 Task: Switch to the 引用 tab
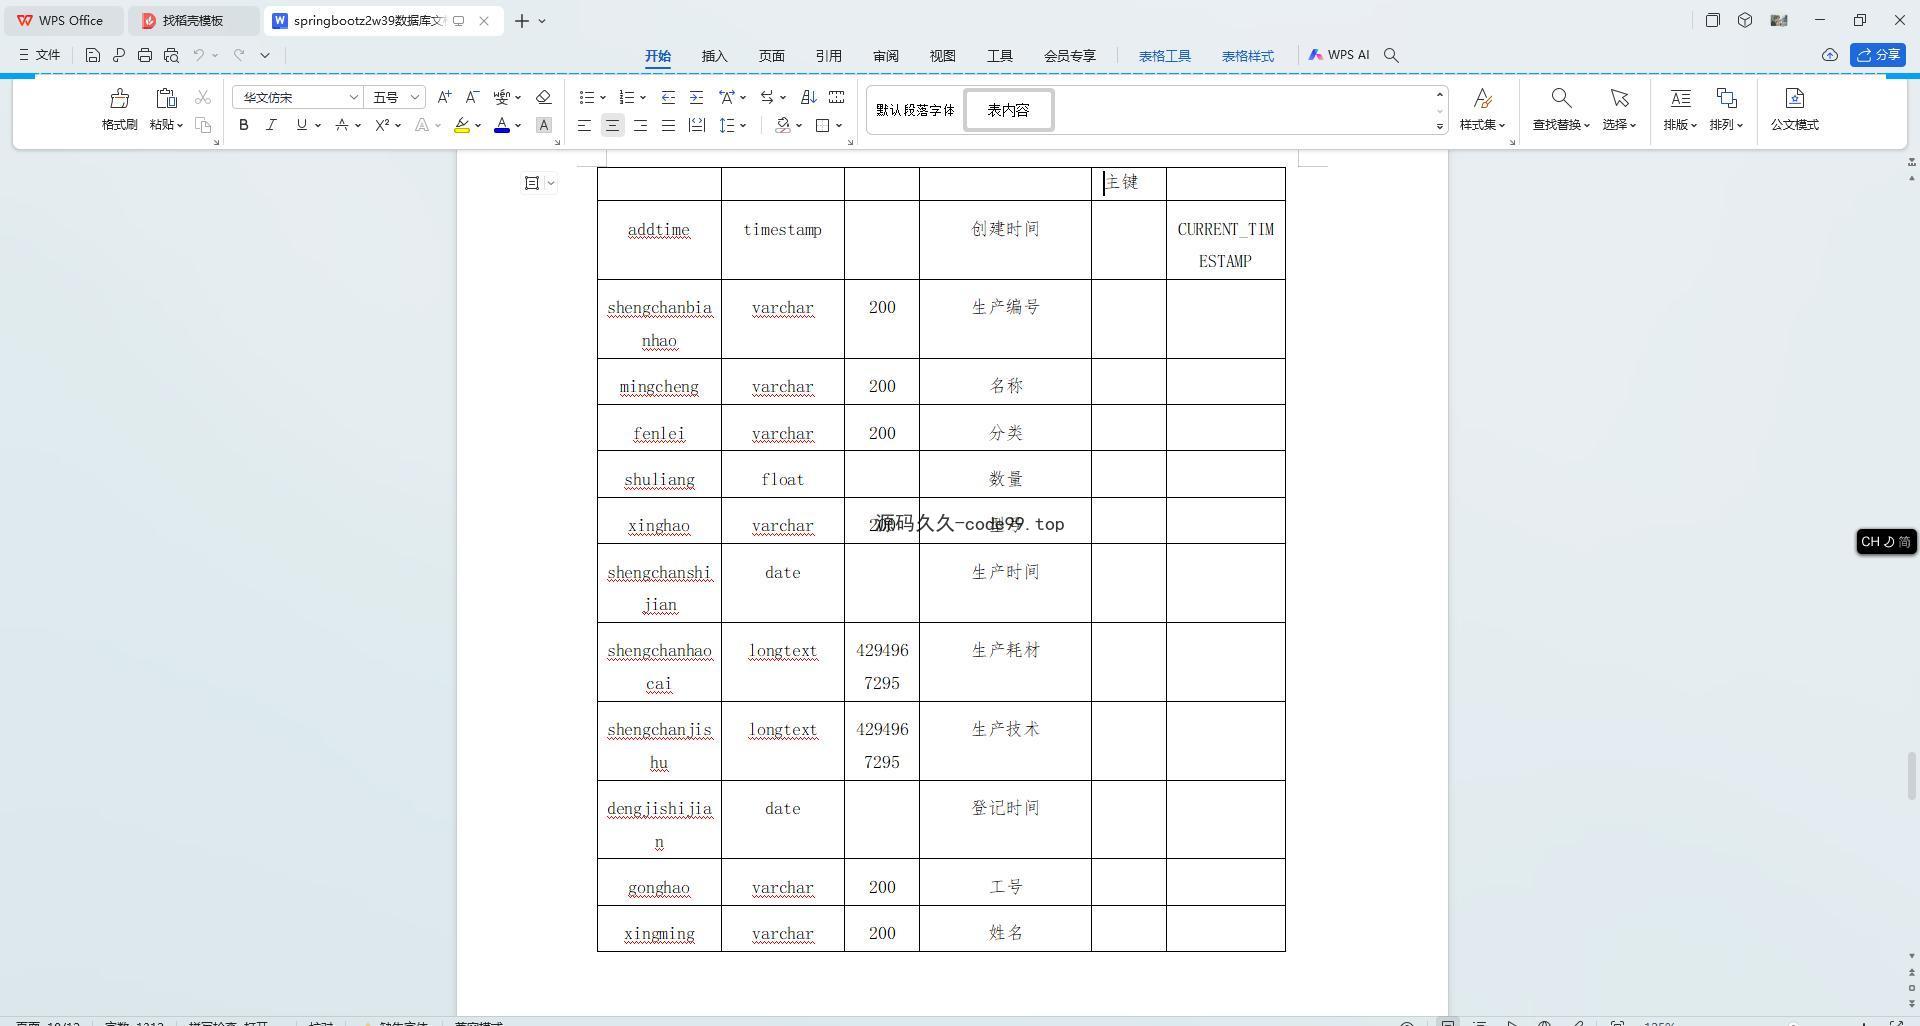[x=829, y=56]
